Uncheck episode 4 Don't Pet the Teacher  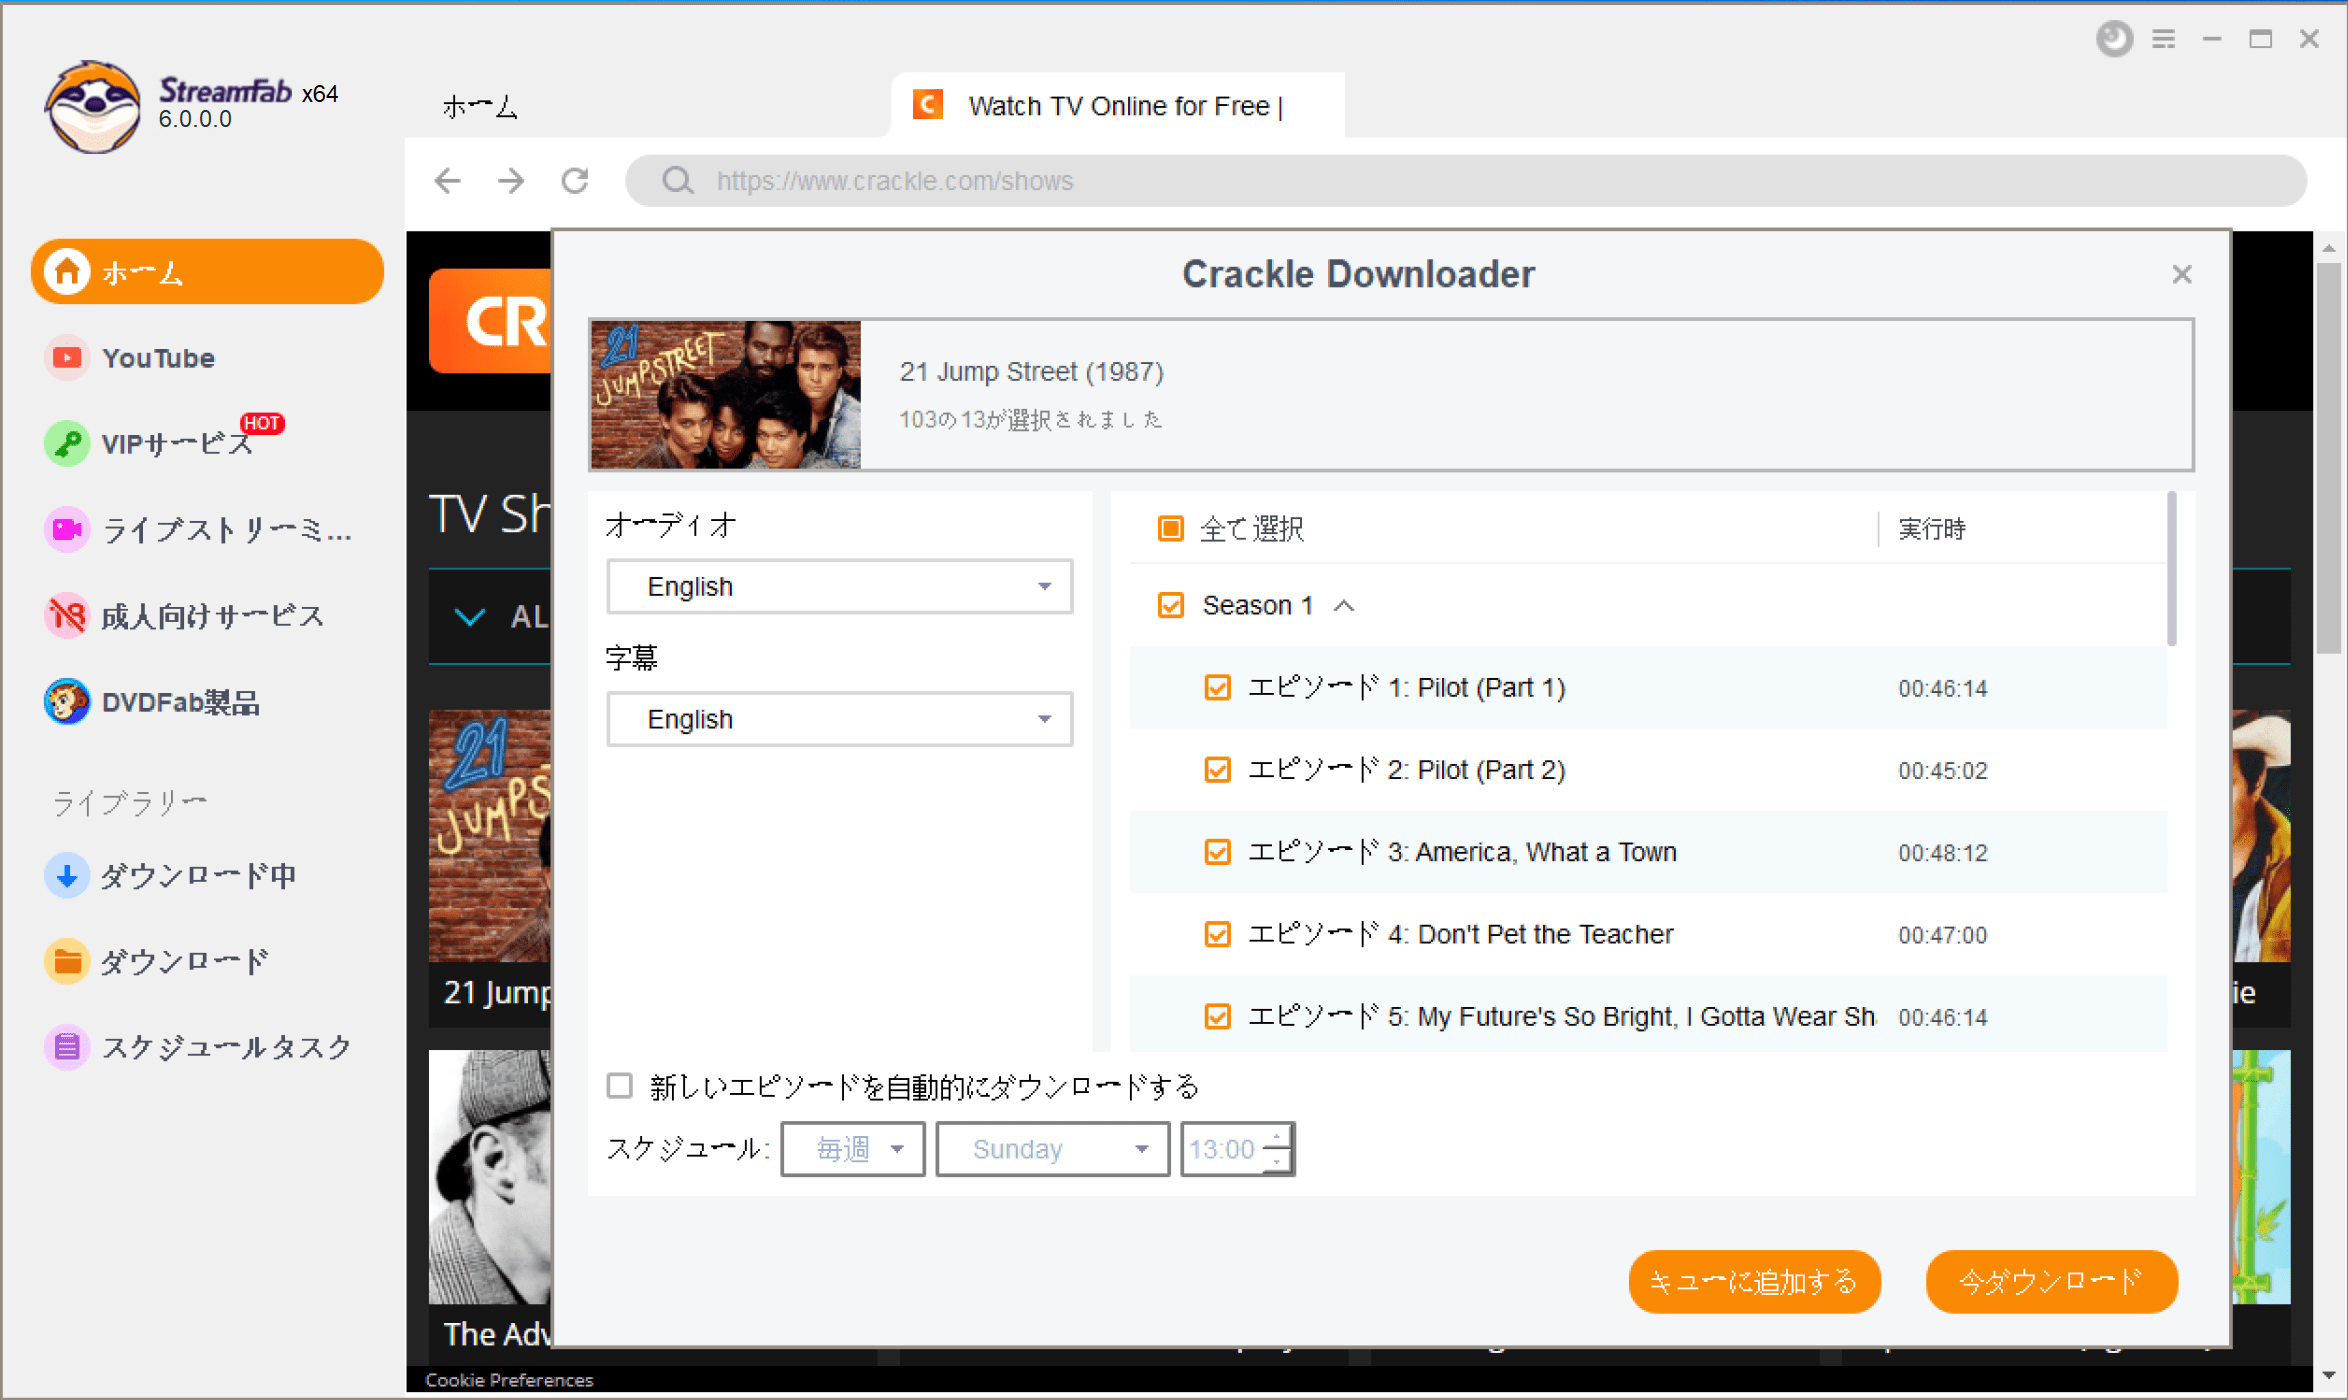pyautogui.click(x=1217, y=934)
